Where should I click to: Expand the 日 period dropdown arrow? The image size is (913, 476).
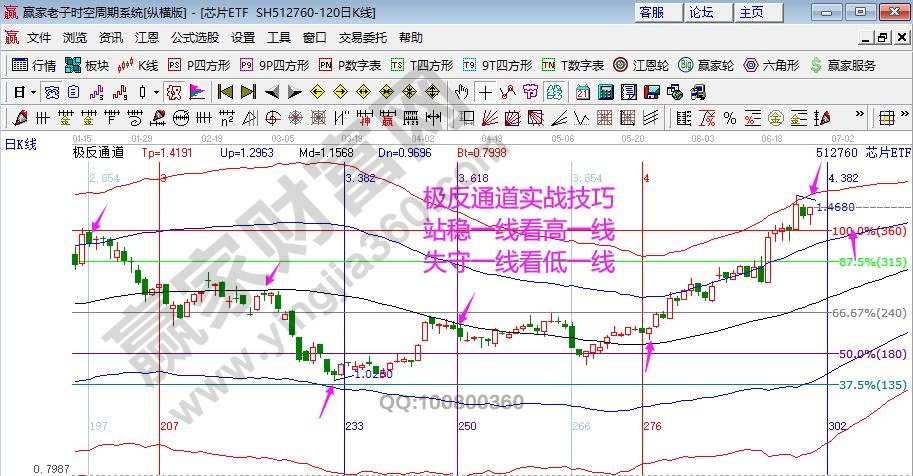[x=33, y=92]
